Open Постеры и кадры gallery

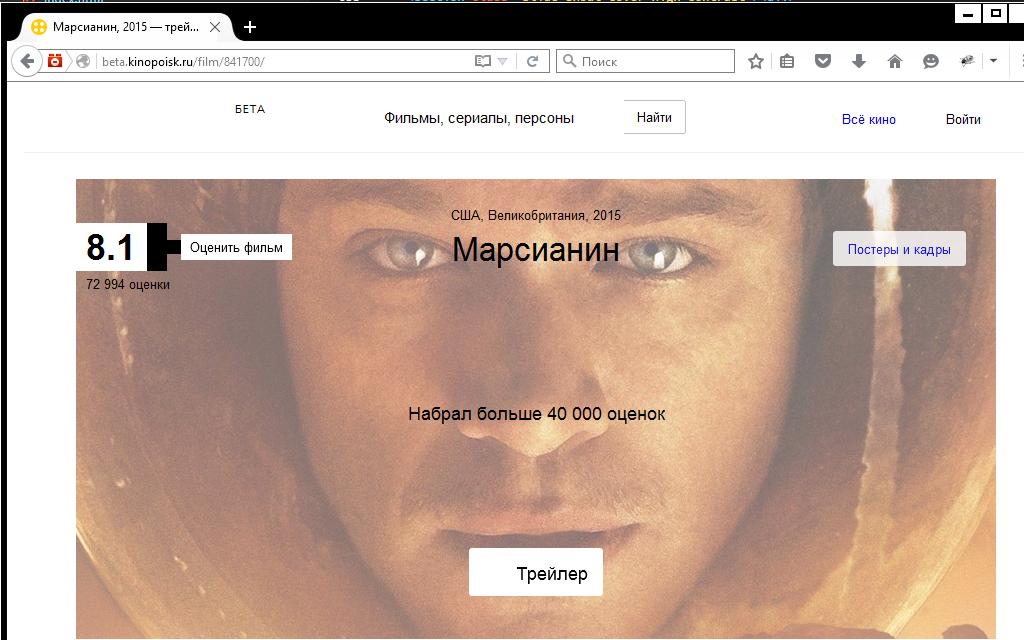[x=899, y=249]
